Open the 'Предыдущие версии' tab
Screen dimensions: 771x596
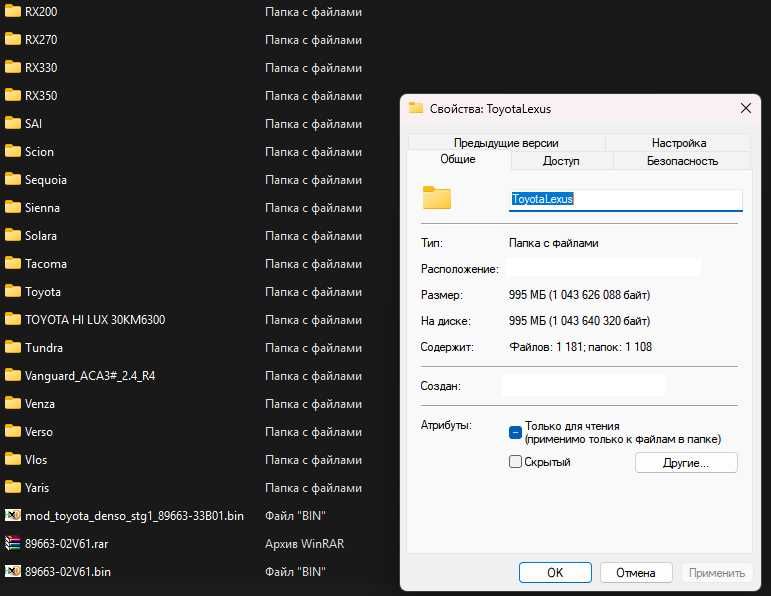[506, 143]
